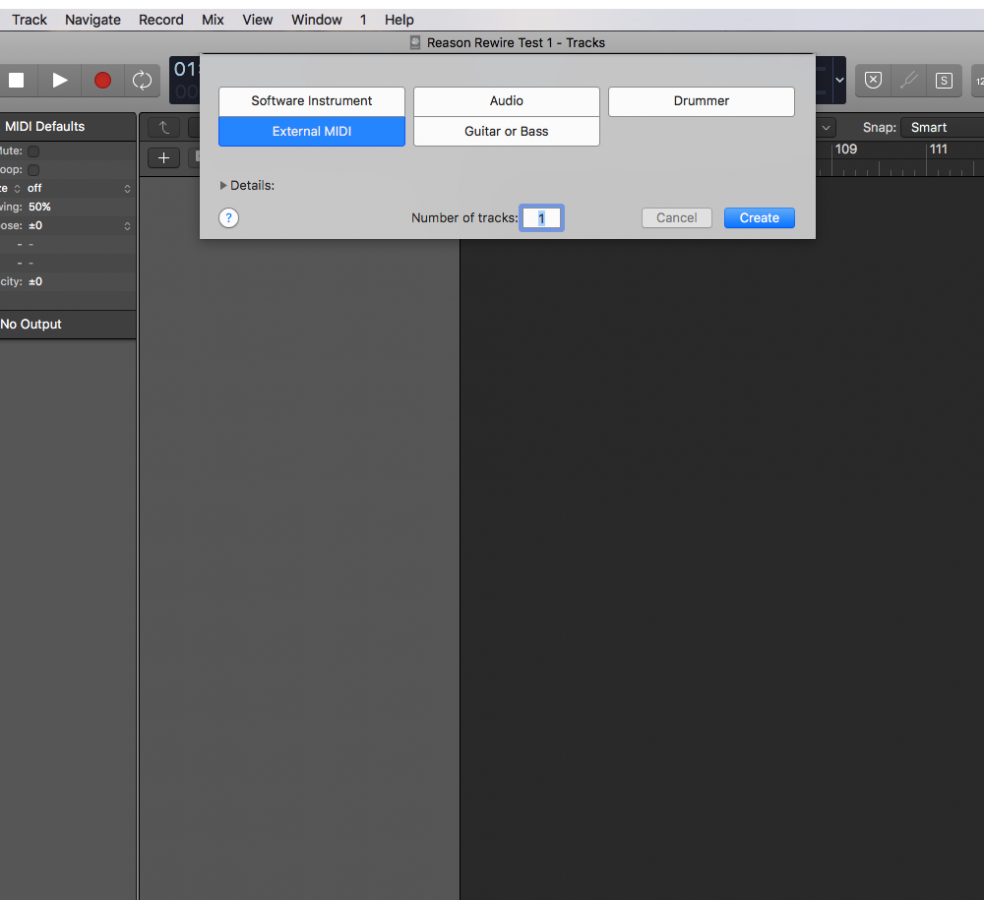The width and height of the screenshot is (984, 900).
Task: Select the Software Instrument track type
Action: (x=311, y=101)
